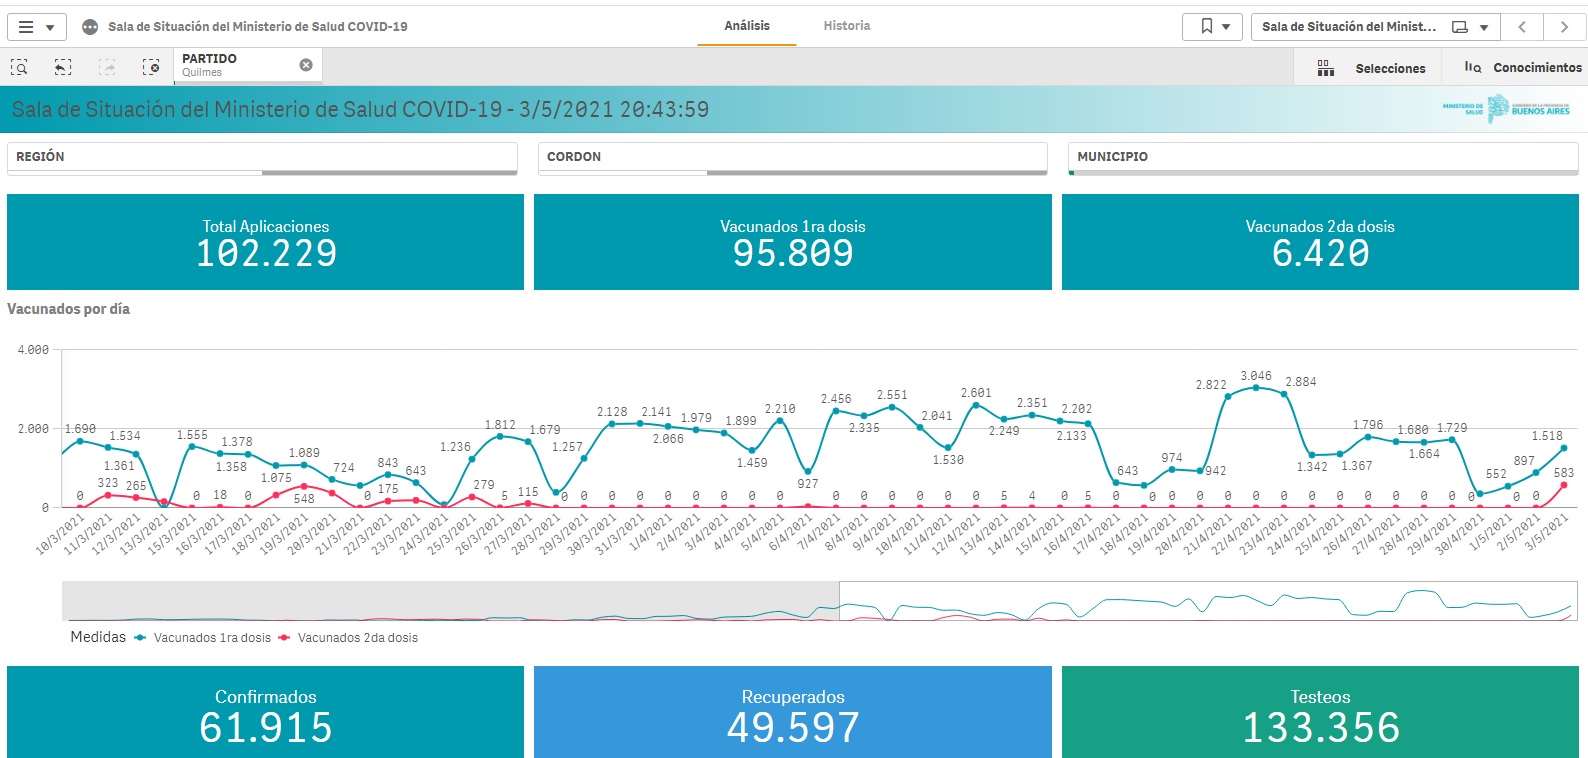Open the MUNICIPIO filter pane
The image size is (1588, 758).
[x=1322, y=157]
